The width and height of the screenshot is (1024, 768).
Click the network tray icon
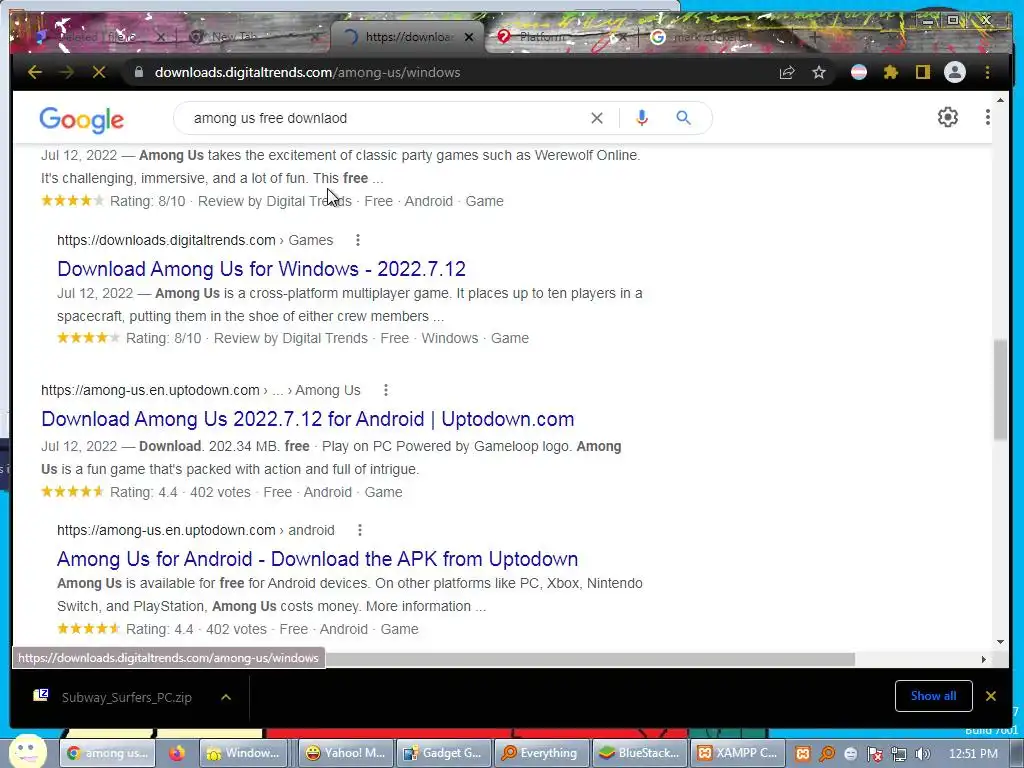coord(899,754)
